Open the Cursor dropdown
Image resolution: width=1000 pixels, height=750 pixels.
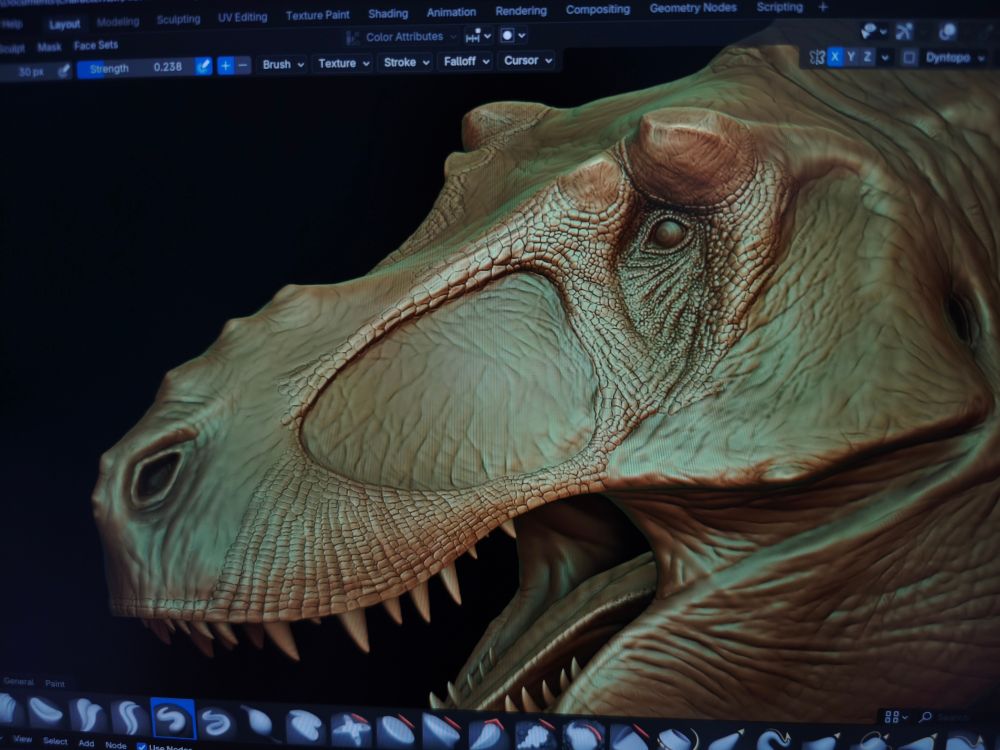tap(527, 61)
